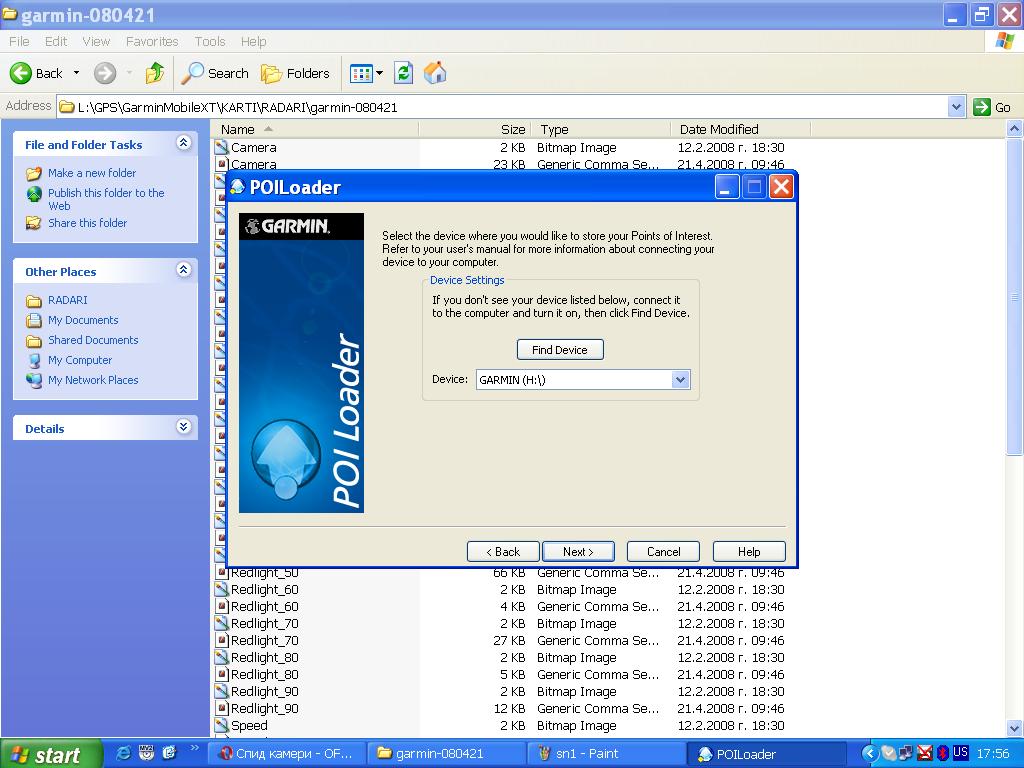The height and width of the screenshot is (768, 1024).
Task: Collapse File and Folder Tasks panel
Action: 184,144
